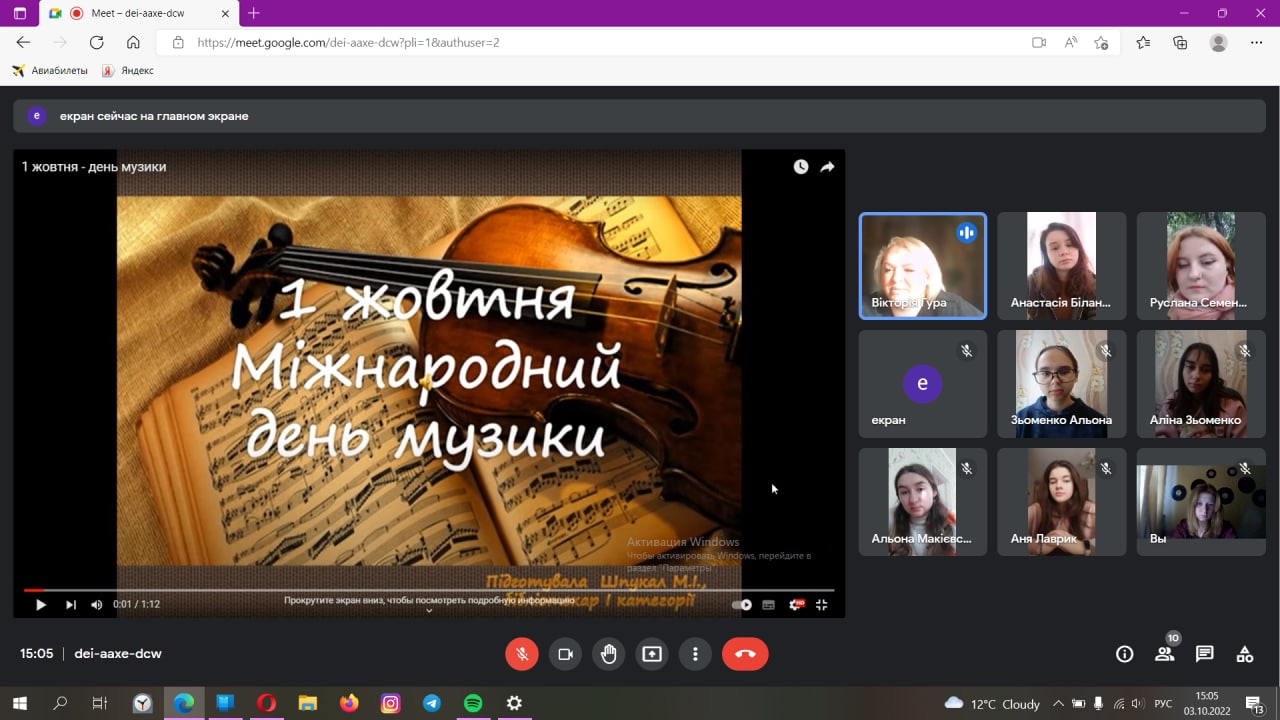The height and width of the screenshot is (720, 1280).
Task: Open Edge's settings and more menu
Action: point(1257,43)
